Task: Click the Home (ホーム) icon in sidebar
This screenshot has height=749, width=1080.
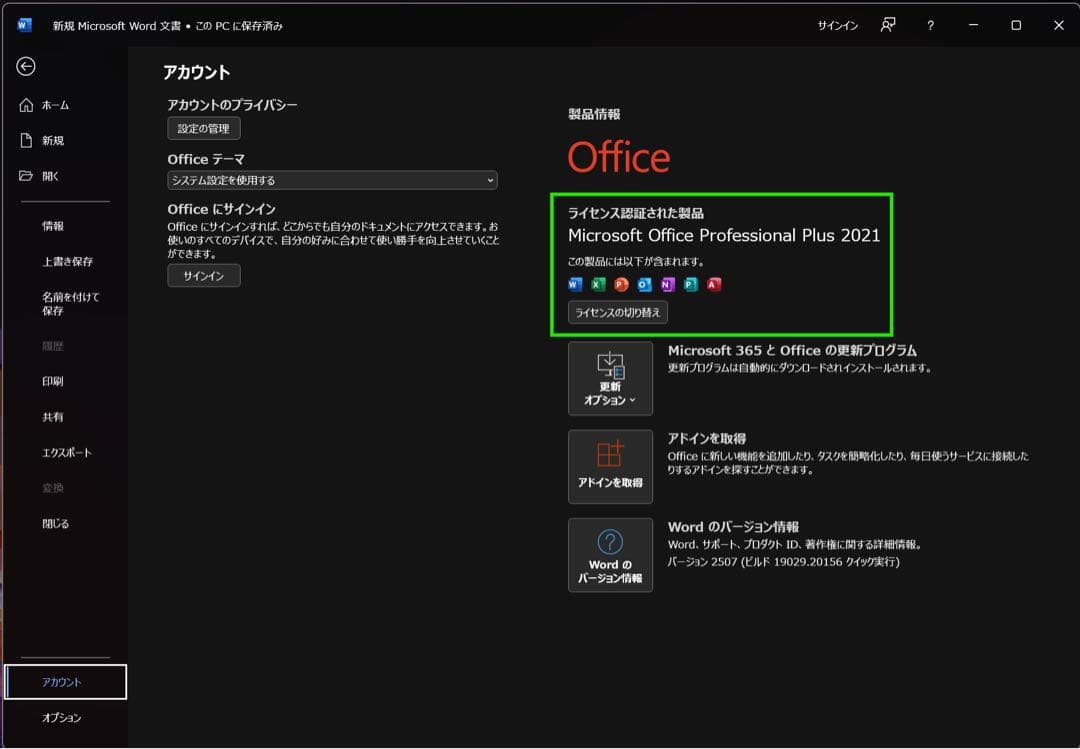Action: [x=27, y=105]
